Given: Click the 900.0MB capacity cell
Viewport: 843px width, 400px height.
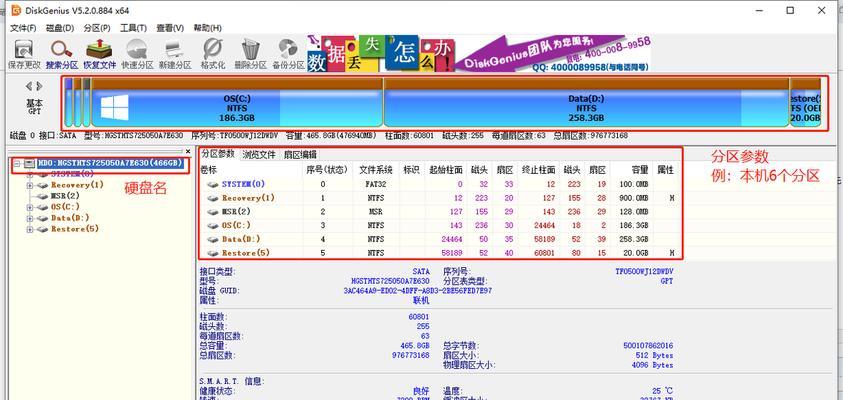Looking at the screenshot, I should (634, 198).
